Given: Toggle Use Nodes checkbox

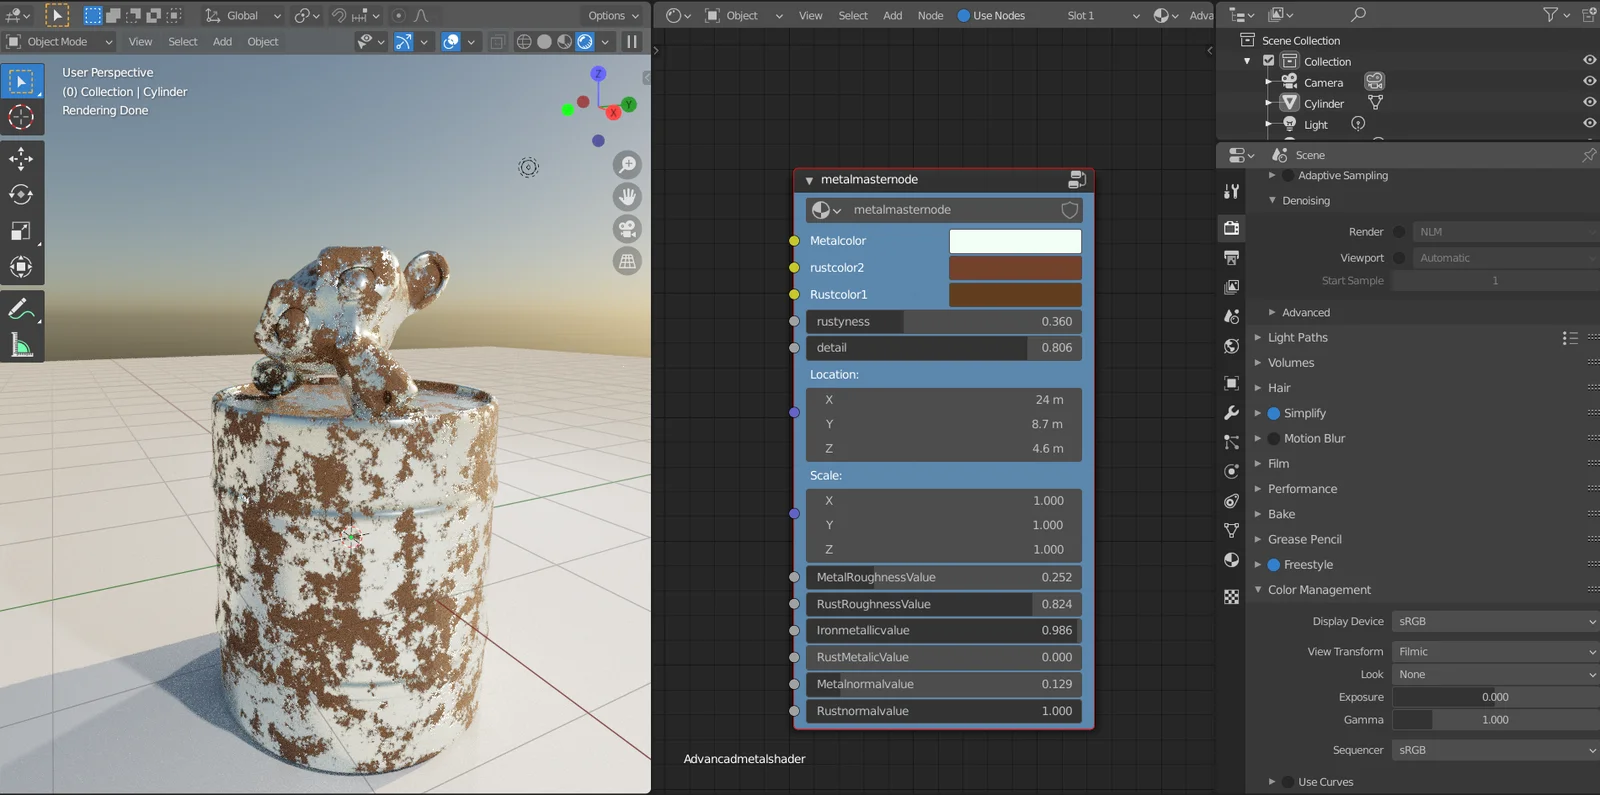Looking at the screenshot, I should click(x=964, y=16).
